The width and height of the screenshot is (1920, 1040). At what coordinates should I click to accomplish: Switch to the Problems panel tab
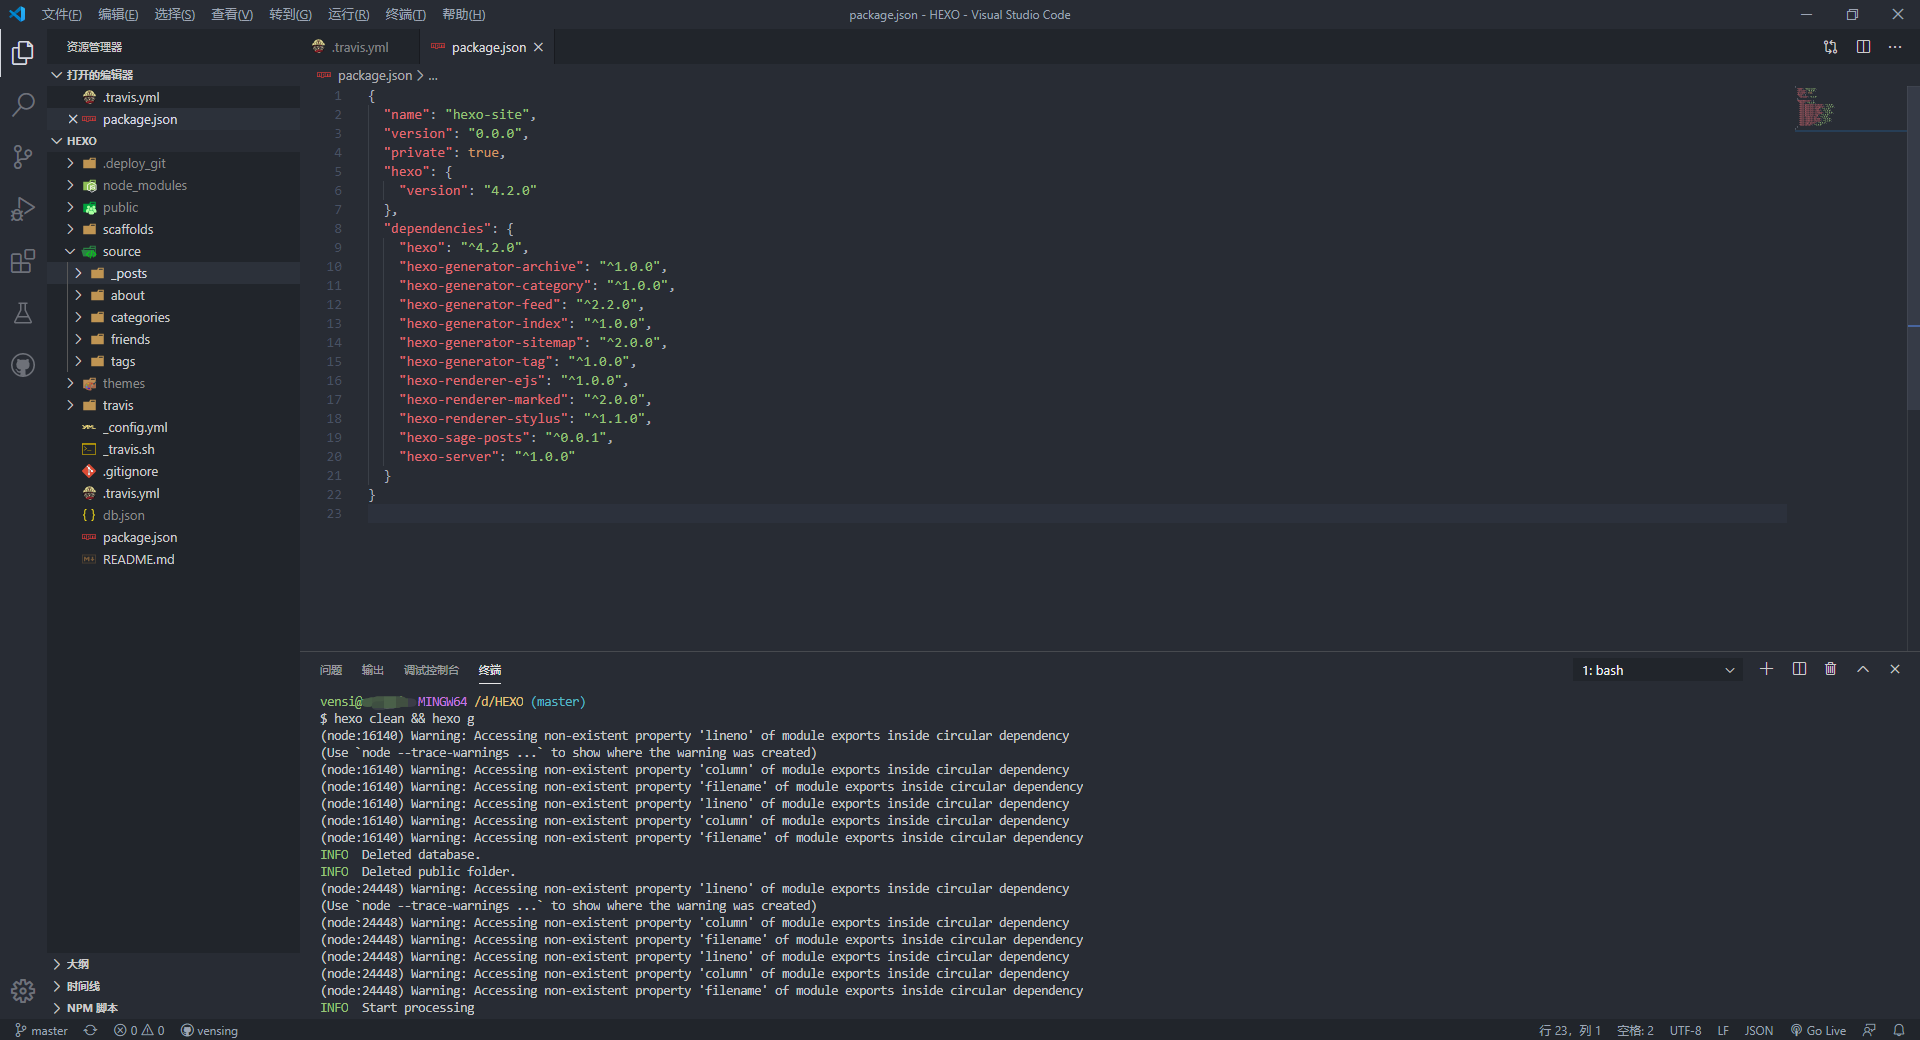coord(331,670)
